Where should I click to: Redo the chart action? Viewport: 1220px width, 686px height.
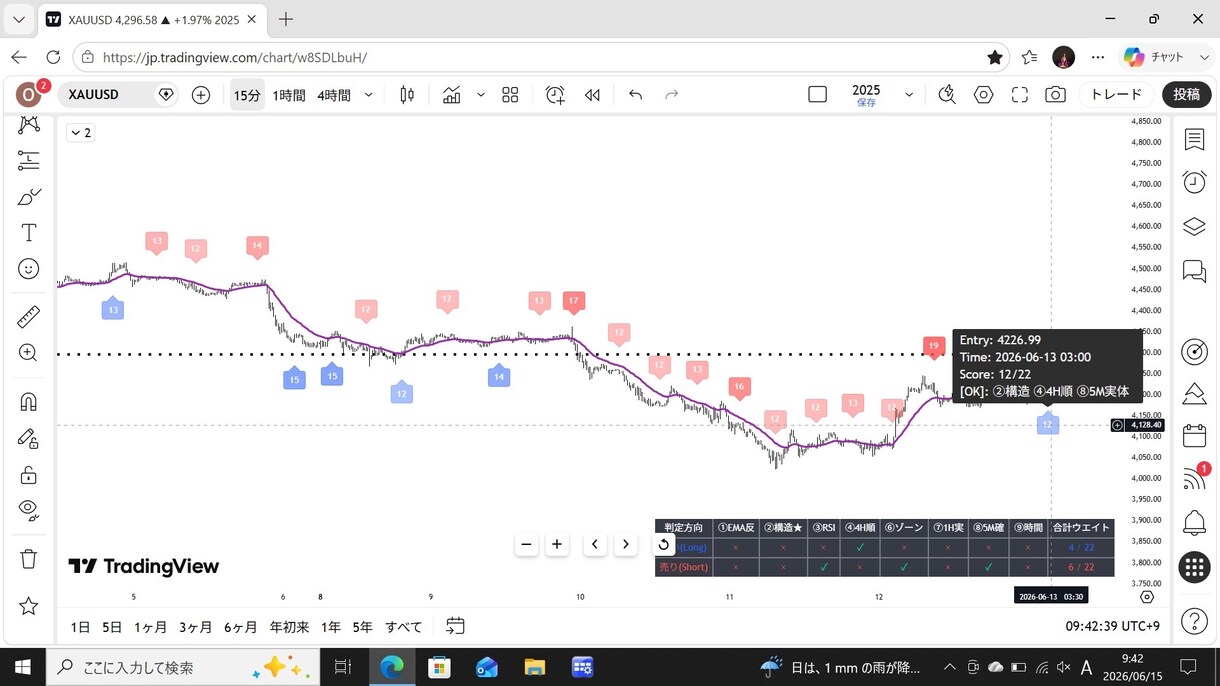pos(672,95)
